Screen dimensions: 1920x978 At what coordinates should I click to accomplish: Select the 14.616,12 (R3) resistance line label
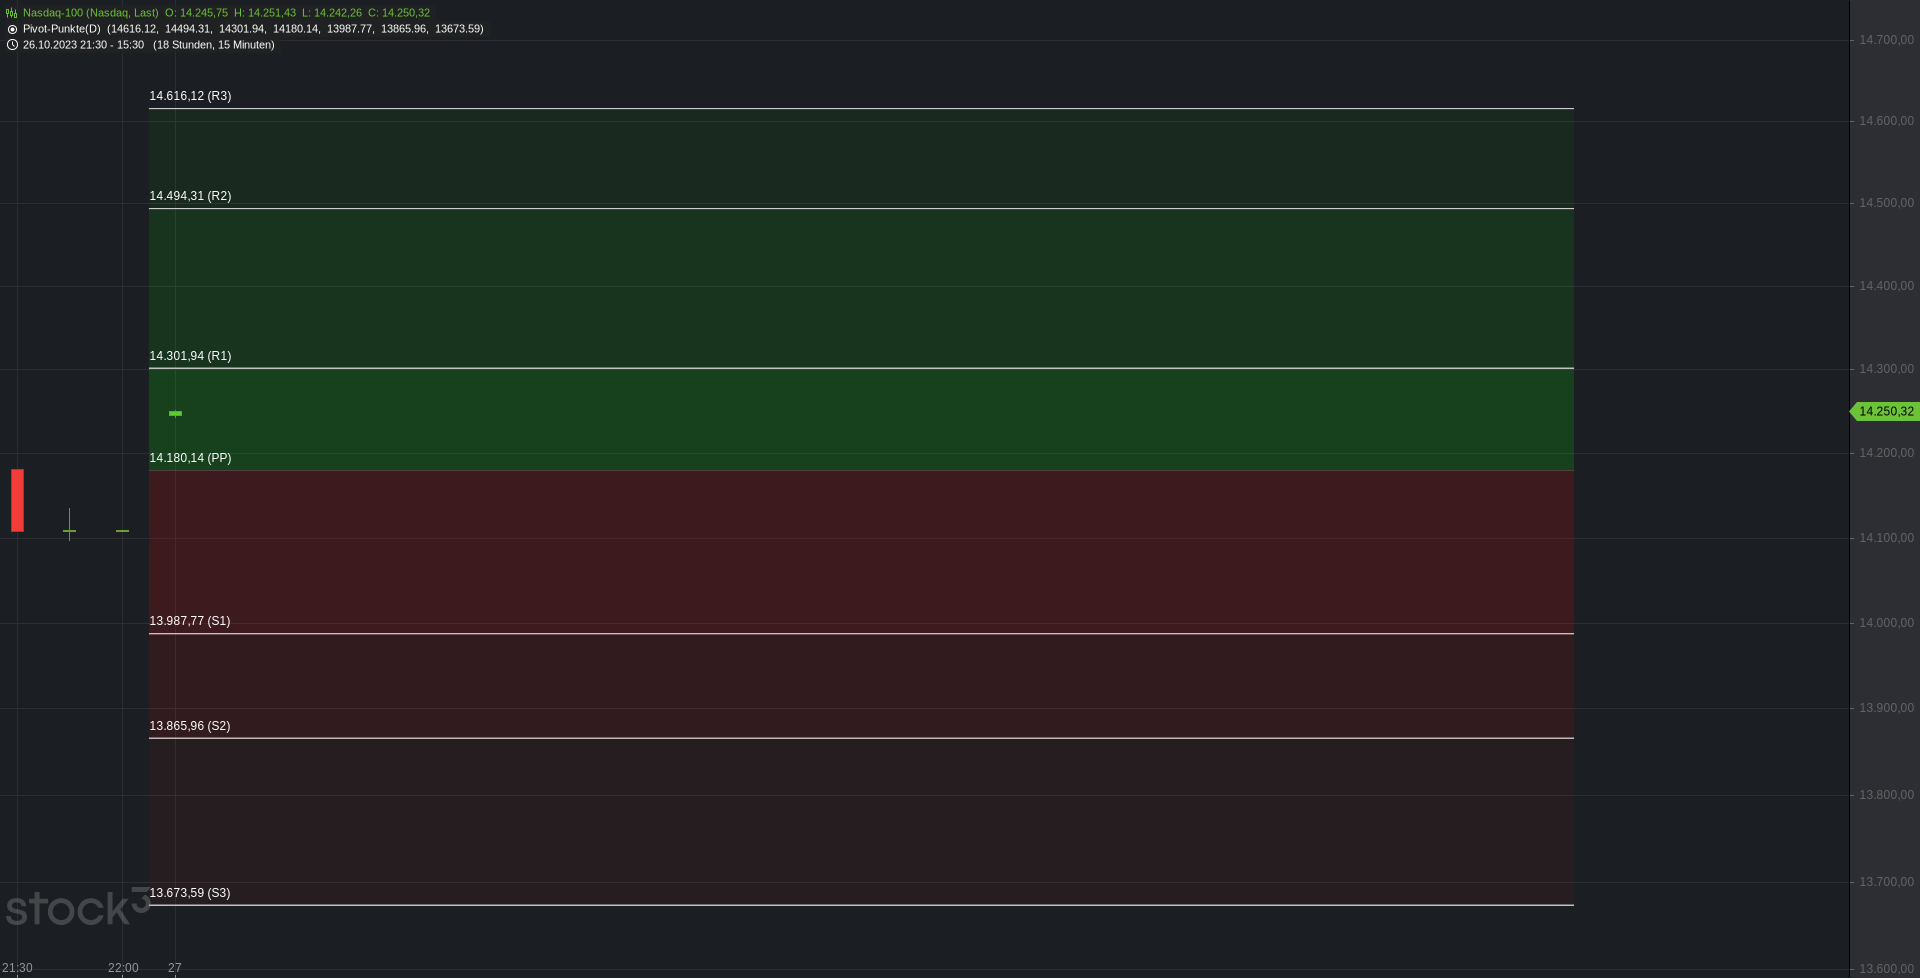(190, 96)
